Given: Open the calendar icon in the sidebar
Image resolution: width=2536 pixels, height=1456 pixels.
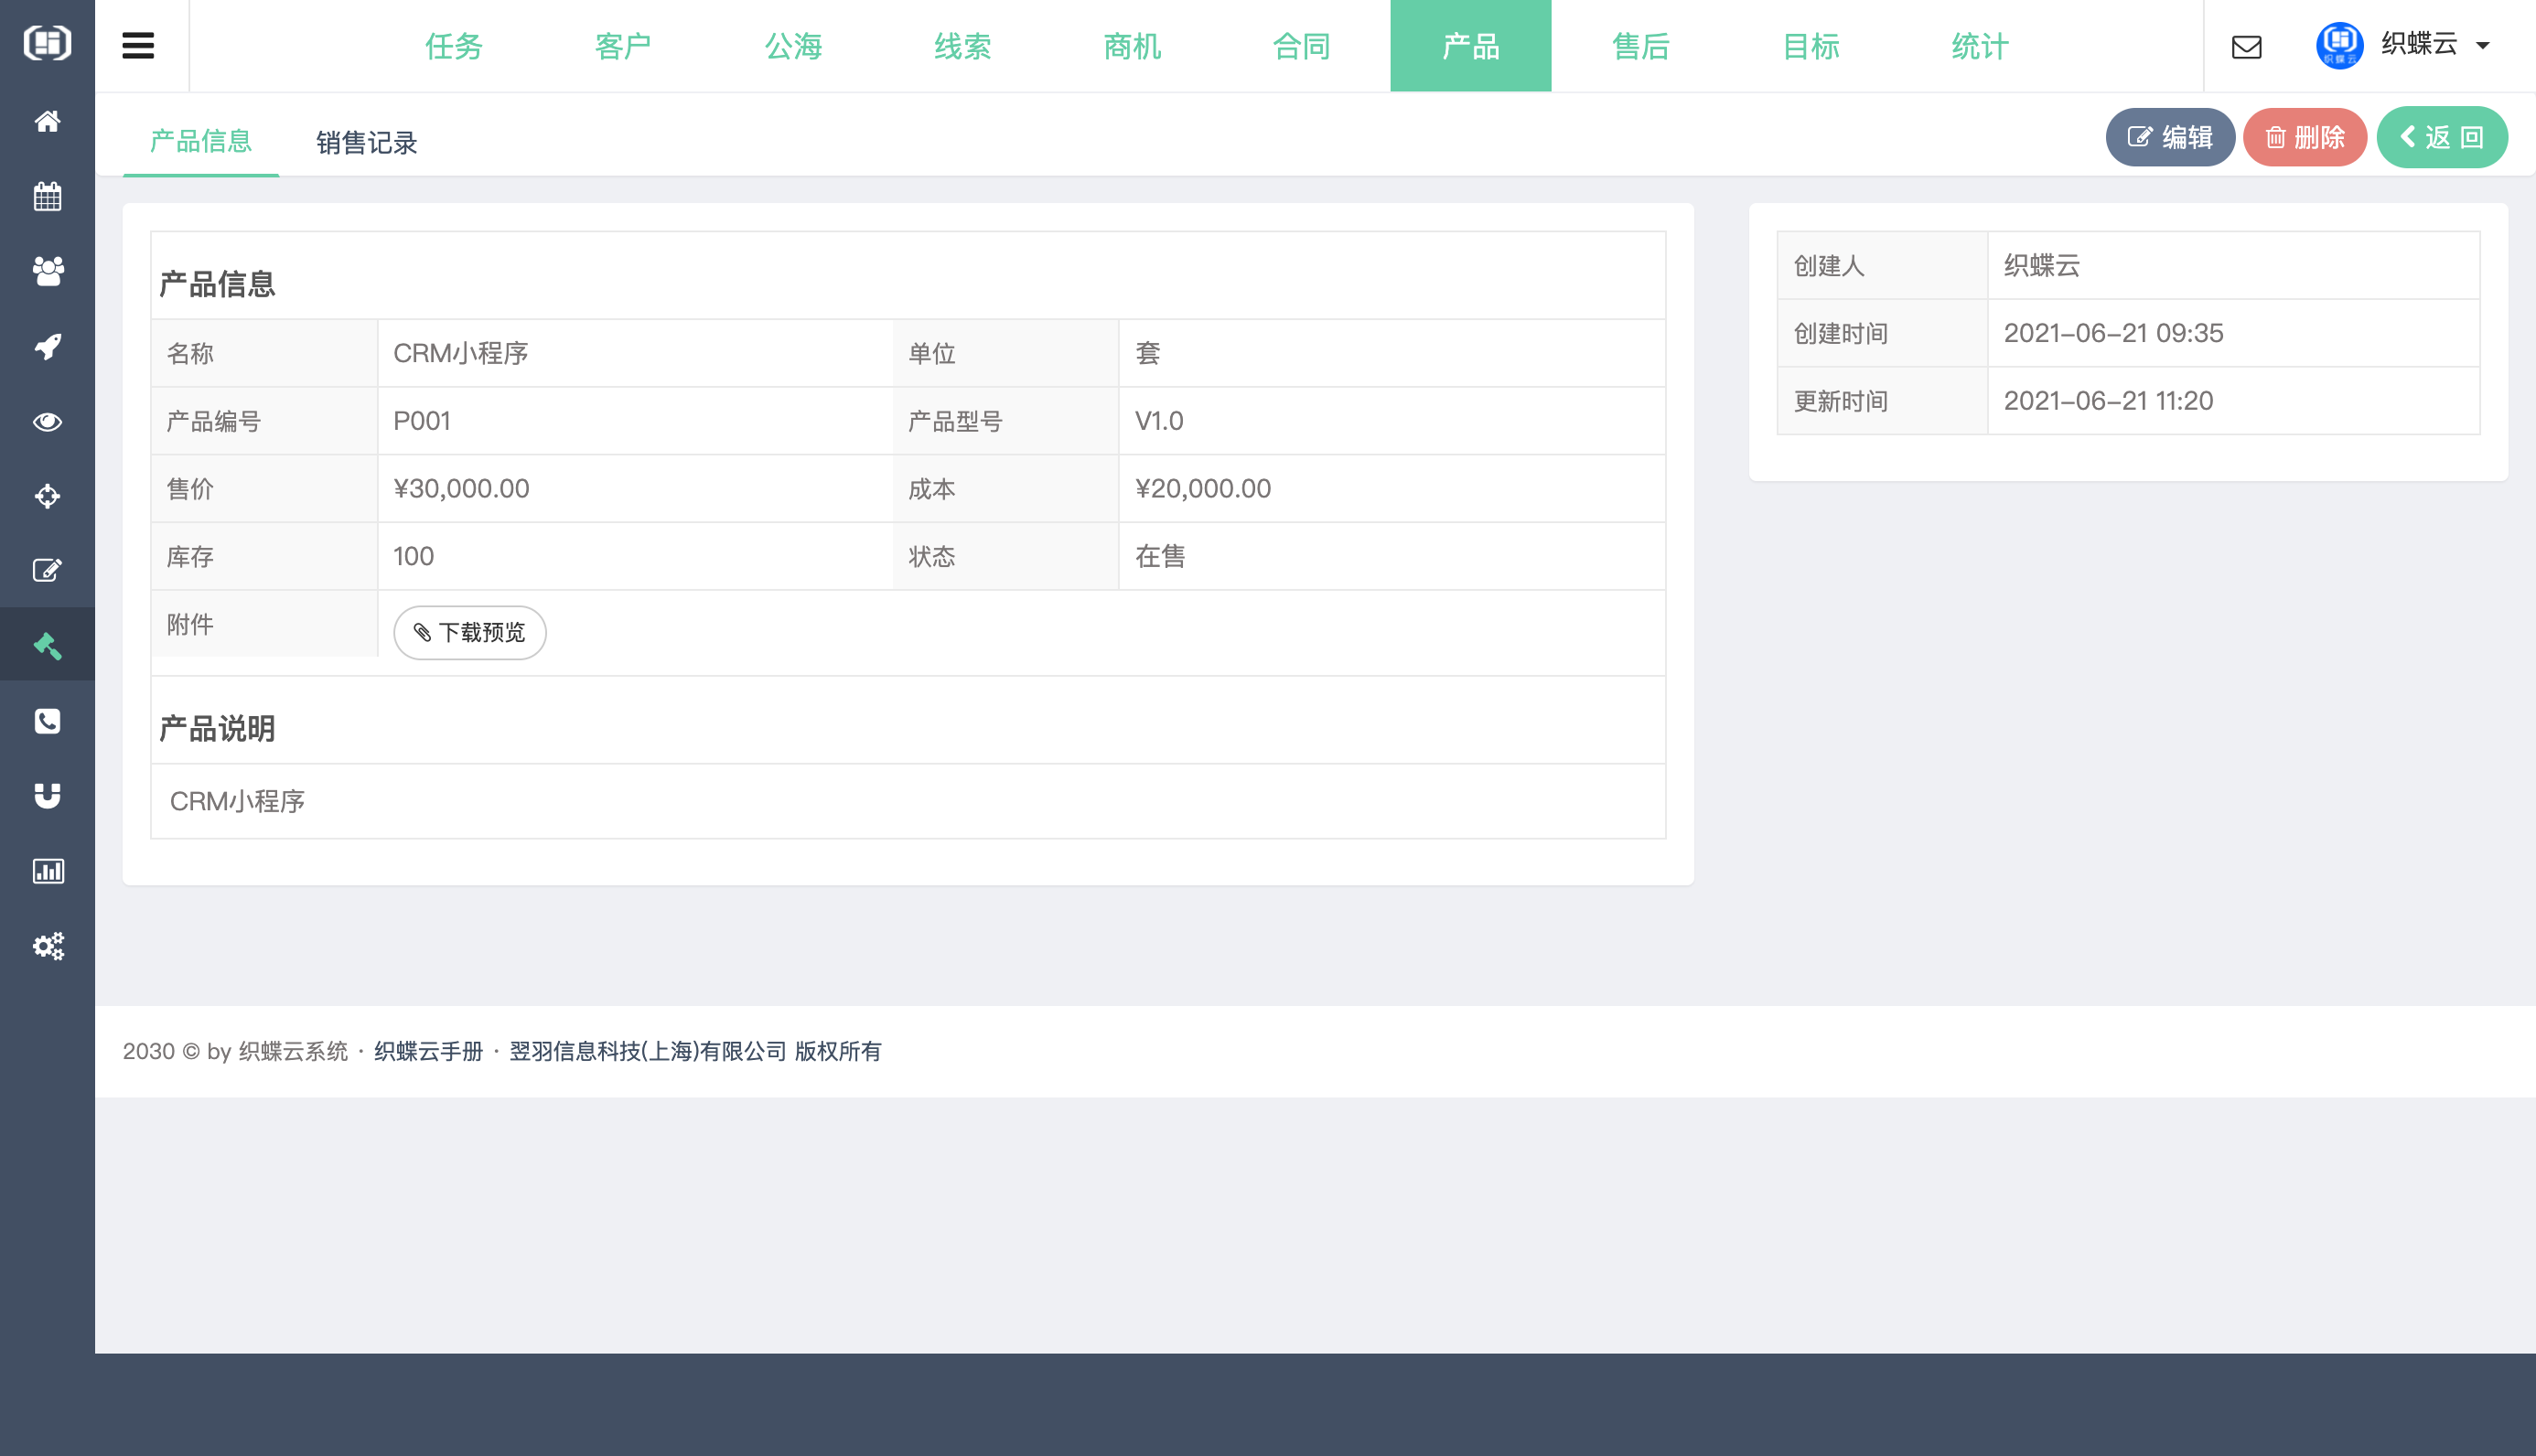Looking at the screenshot, I should [x=47, y=196].
